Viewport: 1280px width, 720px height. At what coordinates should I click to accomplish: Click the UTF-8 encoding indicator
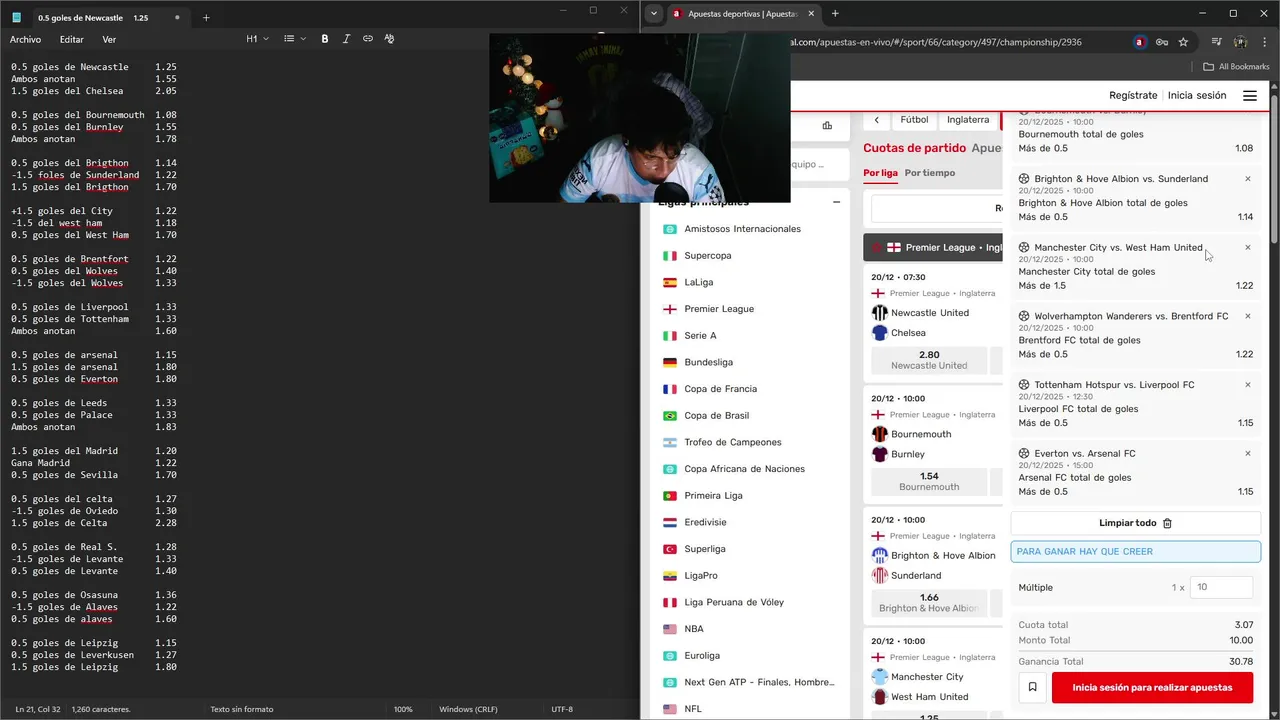point(562,709)
